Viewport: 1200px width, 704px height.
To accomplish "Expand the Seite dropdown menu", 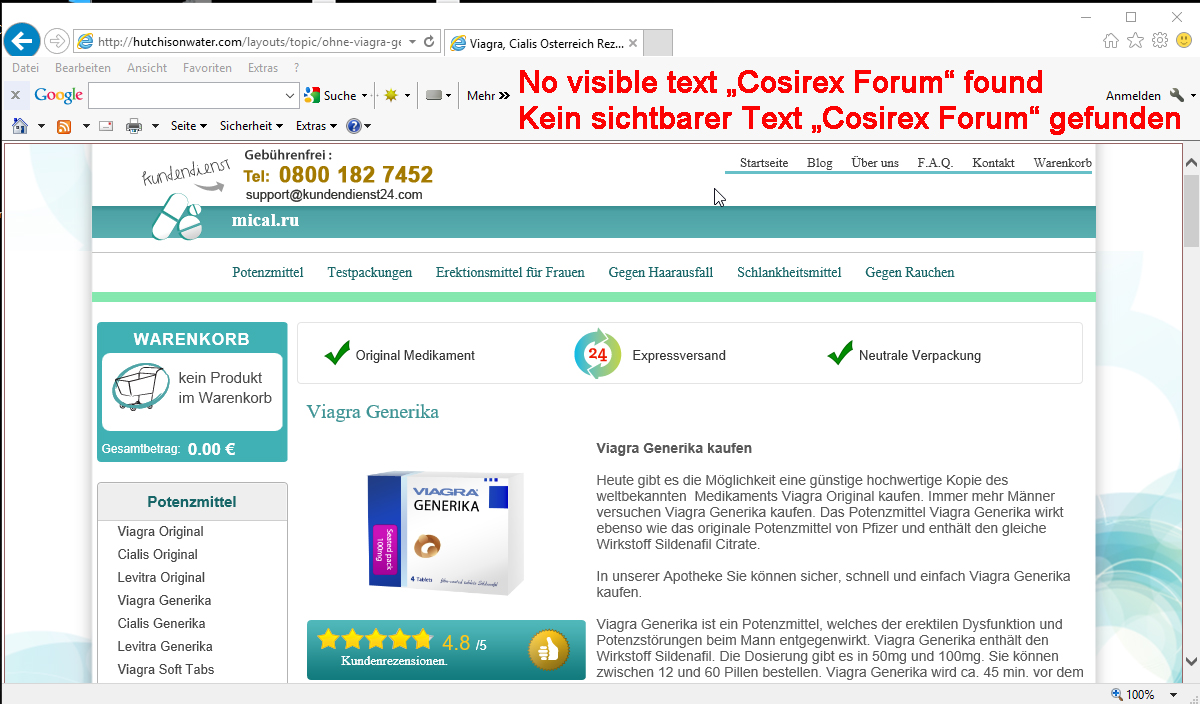I will (188, 126).
